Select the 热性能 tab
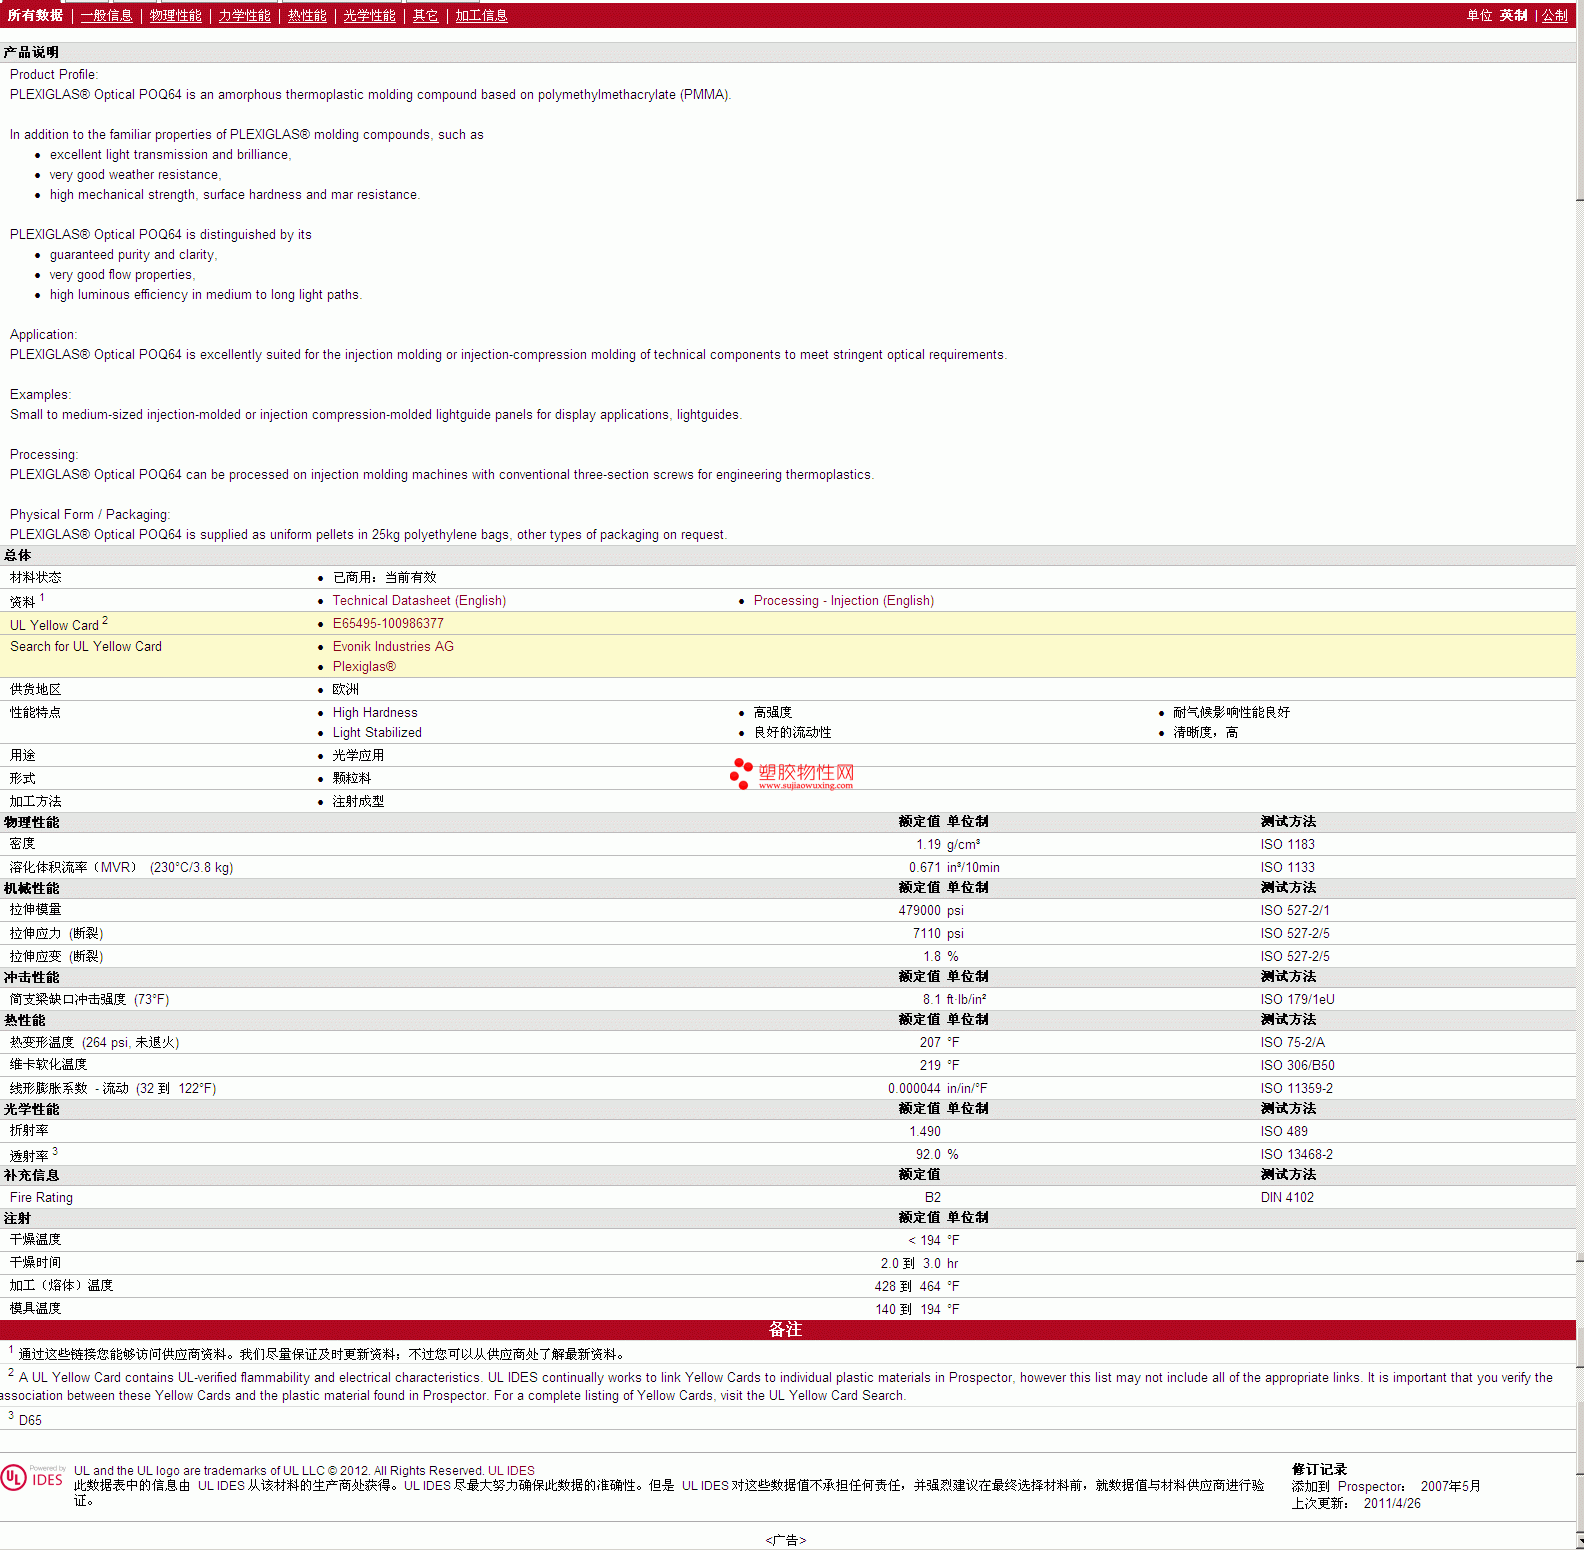1584x1550 pixels. 307,16
